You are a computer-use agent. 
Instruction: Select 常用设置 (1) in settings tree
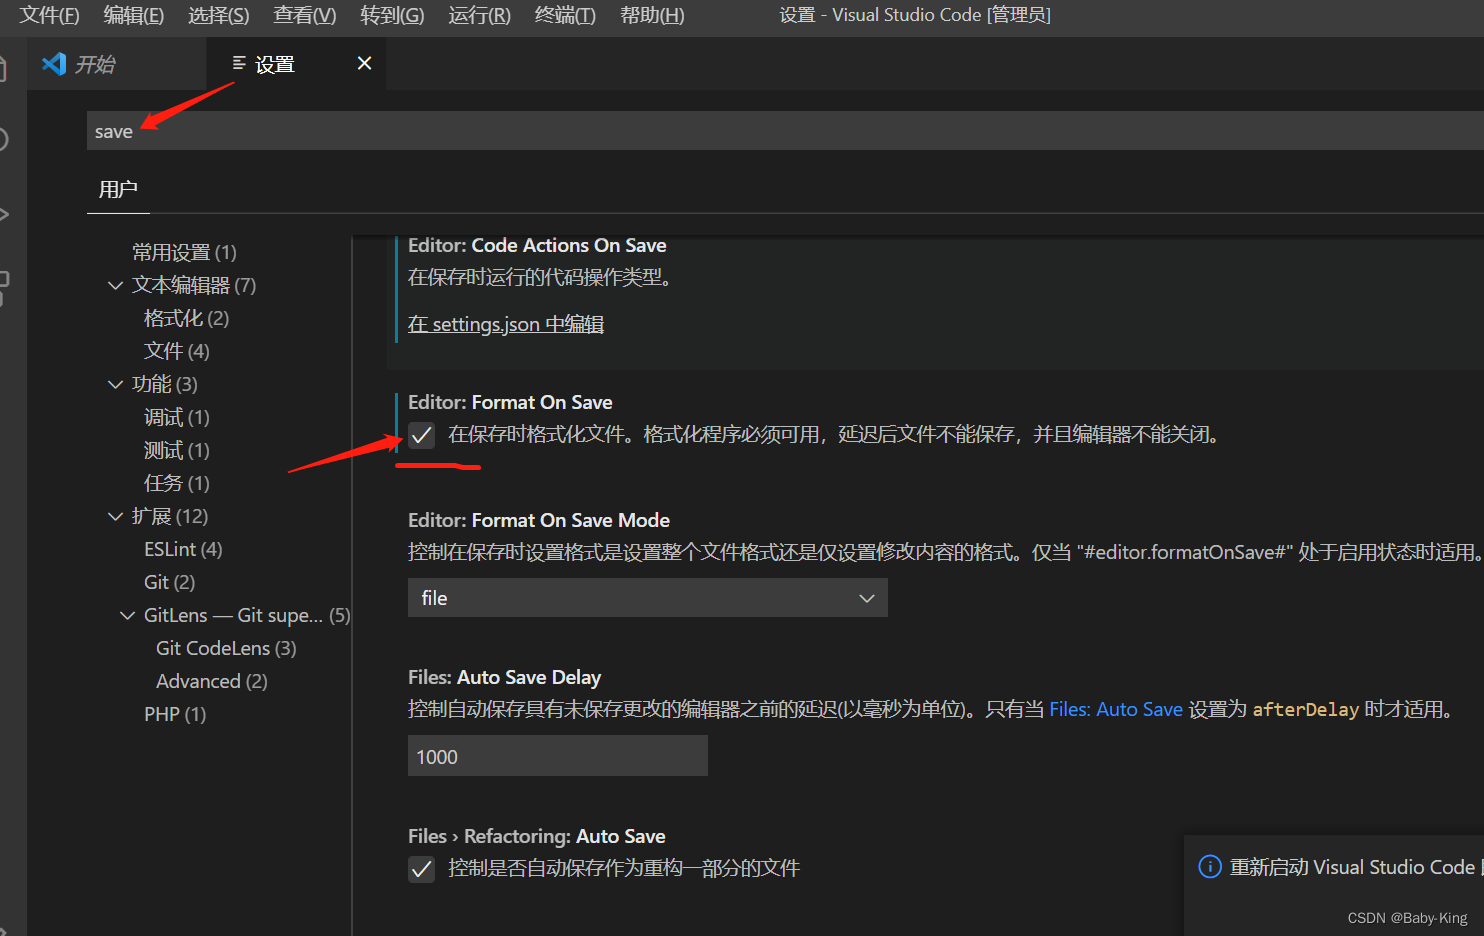tap(184, 252)
